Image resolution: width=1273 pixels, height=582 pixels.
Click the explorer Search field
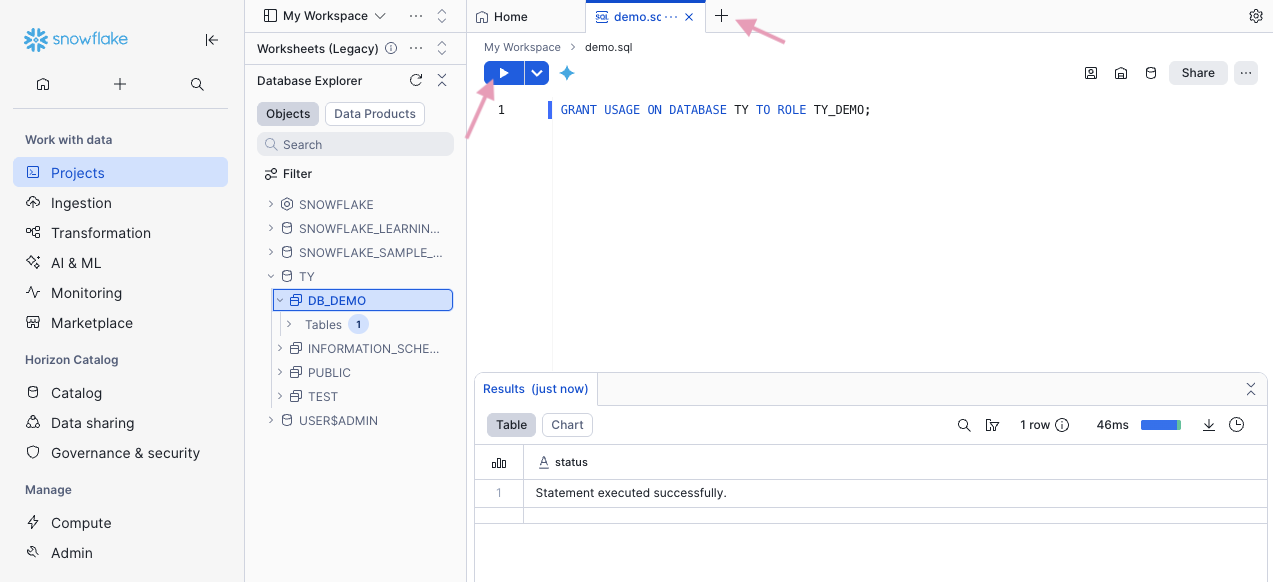355,145
